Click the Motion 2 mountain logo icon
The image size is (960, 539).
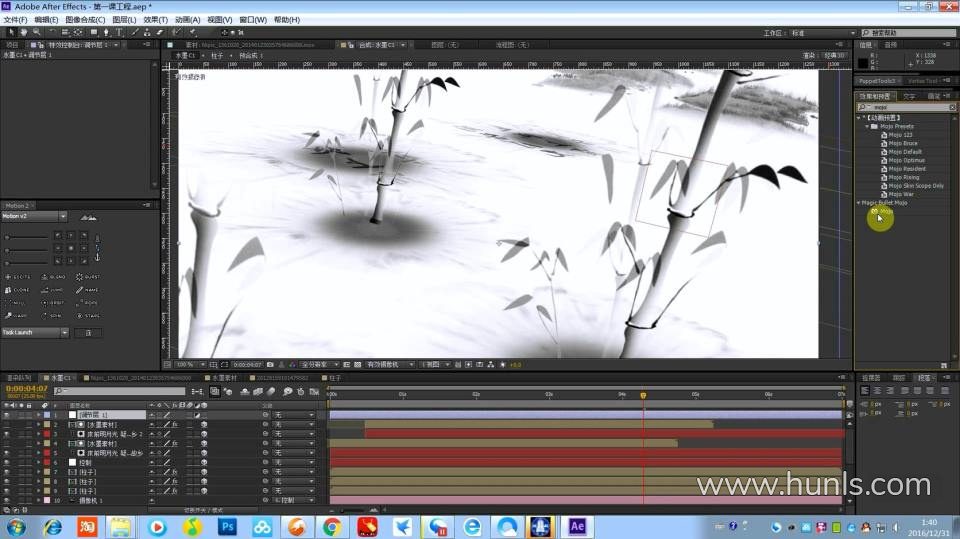coord(88,217)
